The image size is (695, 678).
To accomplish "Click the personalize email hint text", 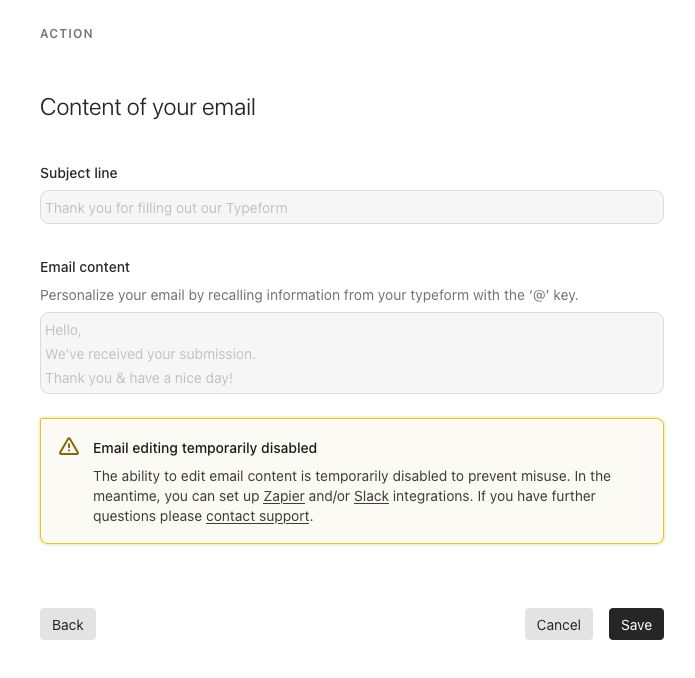I will pos(309,295).
